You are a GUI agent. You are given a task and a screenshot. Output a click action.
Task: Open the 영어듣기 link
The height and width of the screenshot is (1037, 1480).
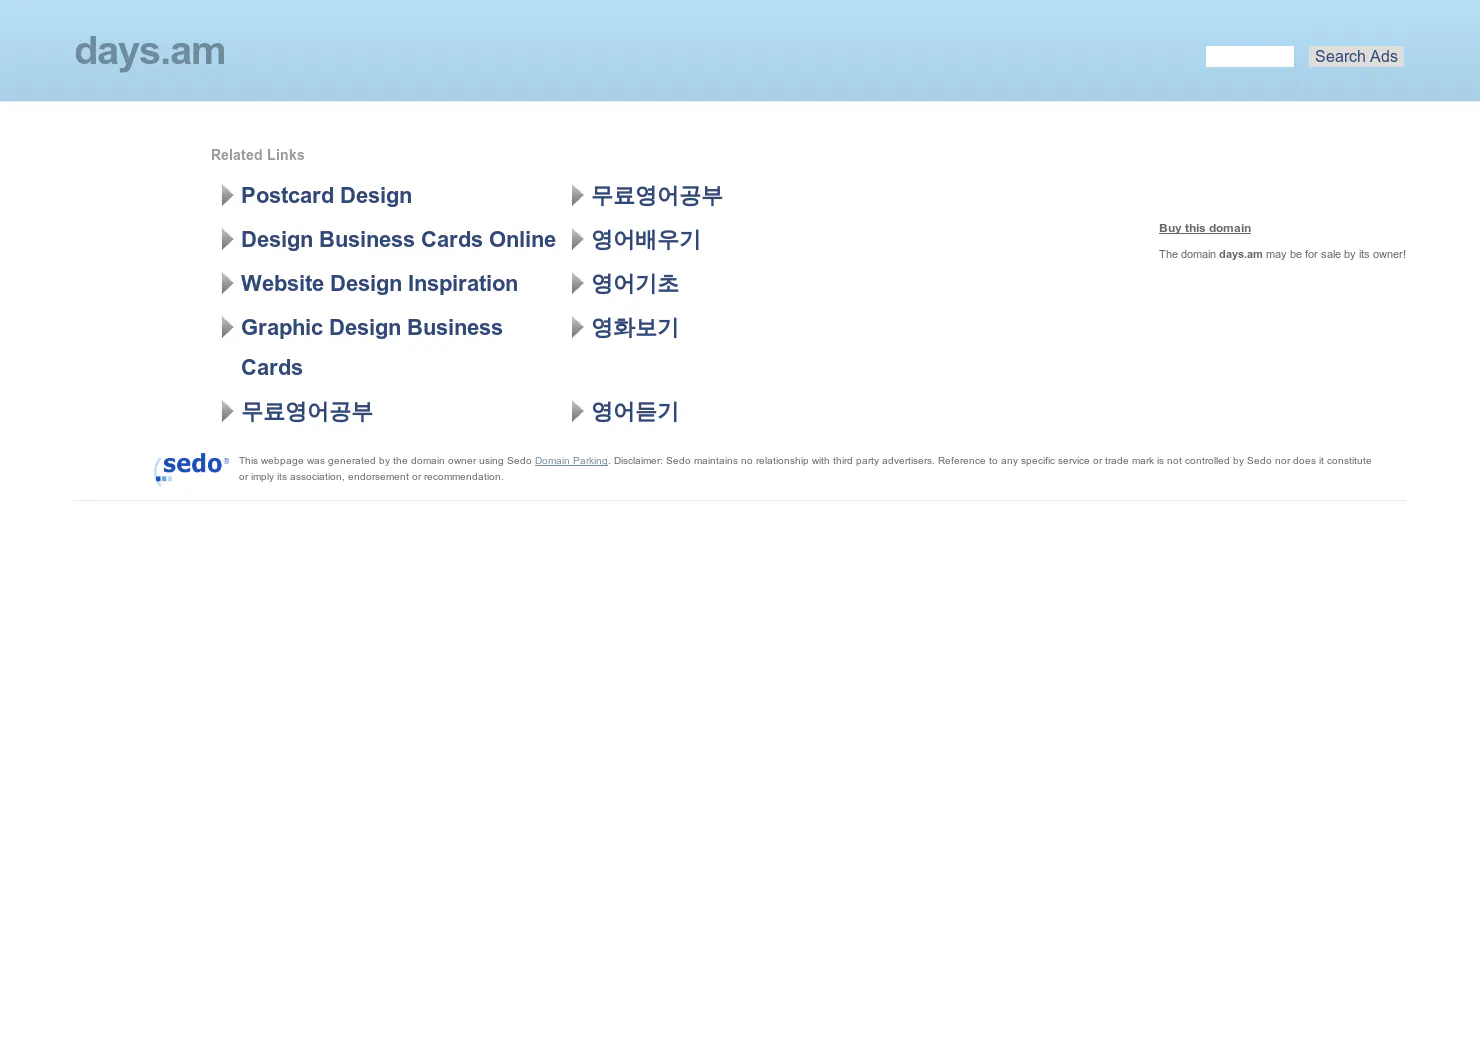pos(635,412)
